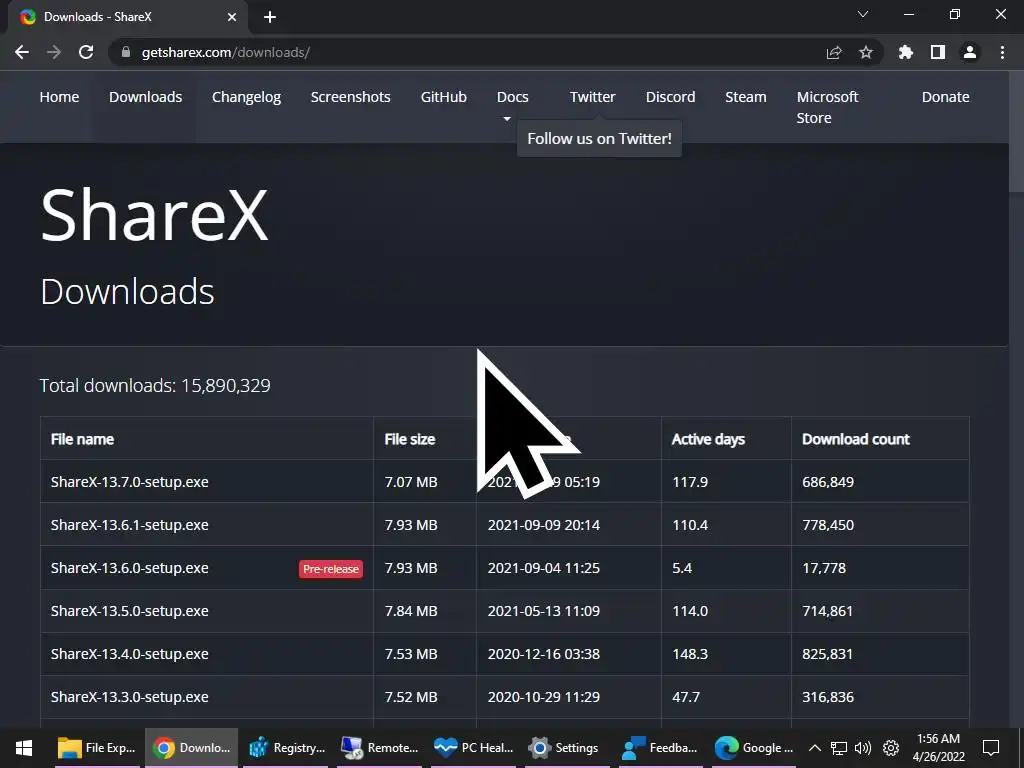
Task: Click ShareX-13.7.0-setup.exe file name
Action: pos(129,482)
